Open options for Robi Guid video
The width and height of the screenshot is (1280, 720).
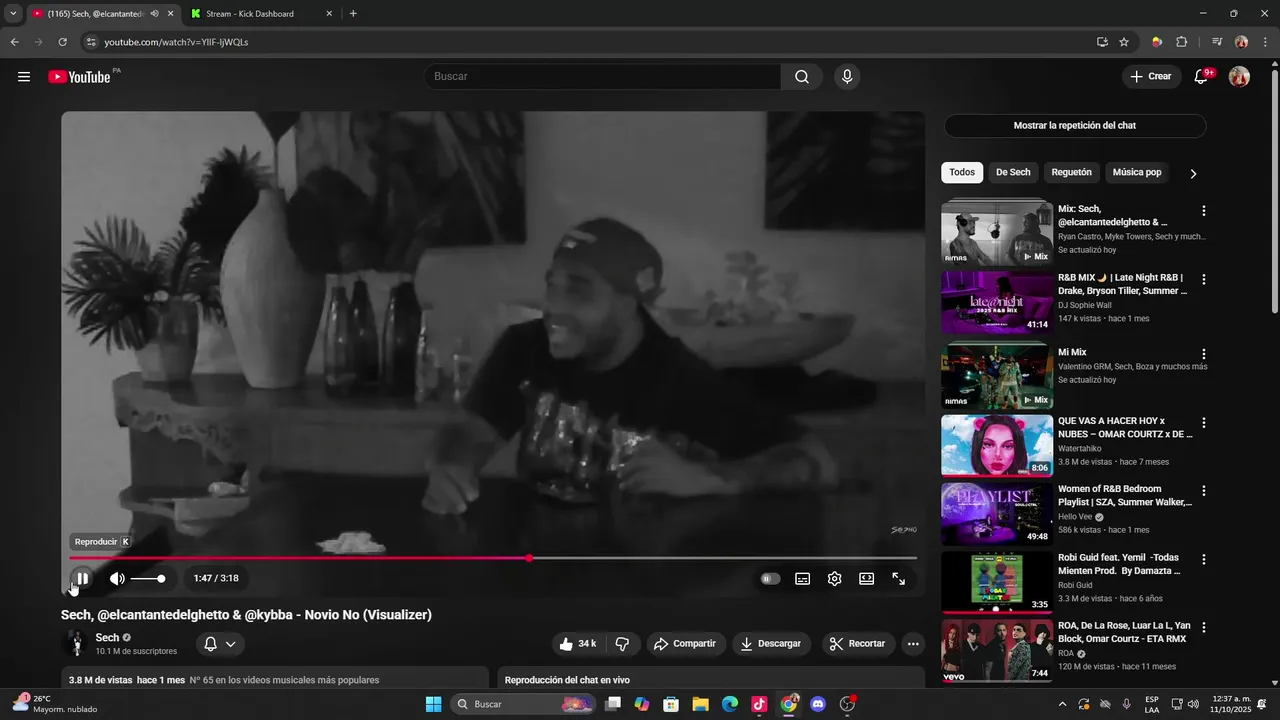(1204, 559)
